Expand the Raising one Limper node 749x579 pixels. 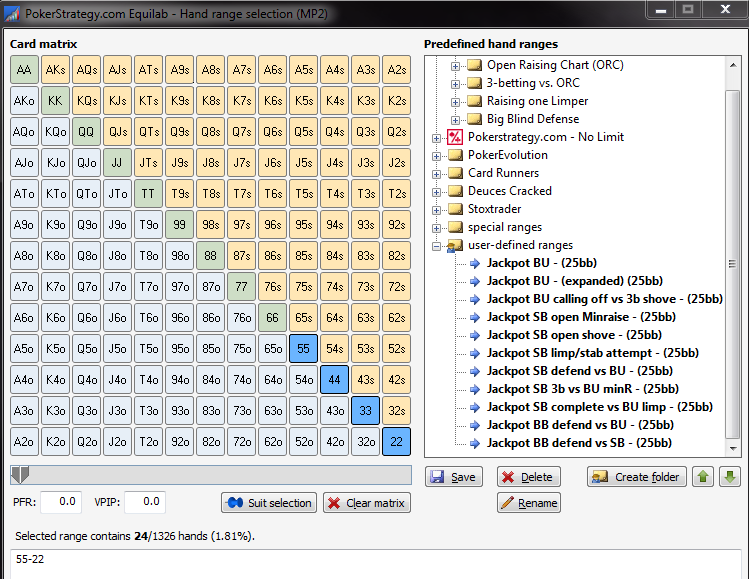[x=455, y=102]
